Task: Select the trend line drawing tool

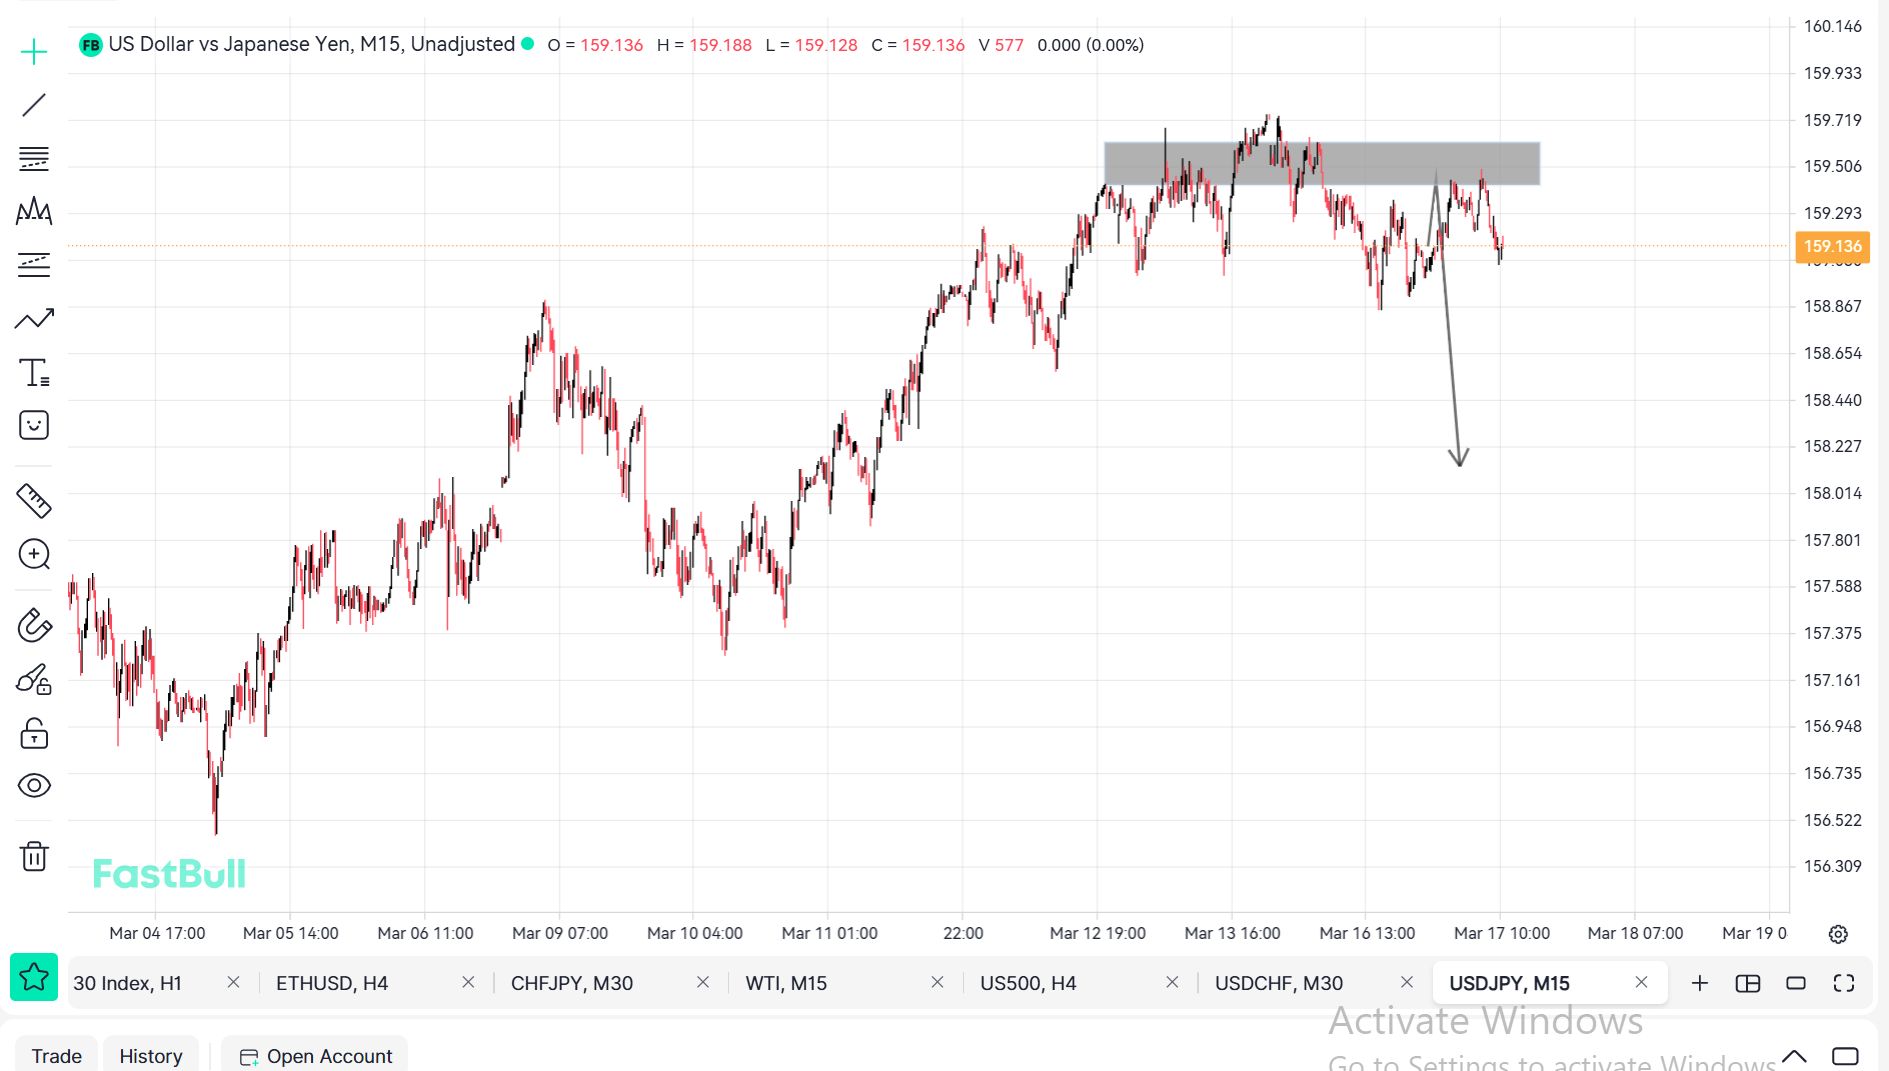Action: coord(34,105)
